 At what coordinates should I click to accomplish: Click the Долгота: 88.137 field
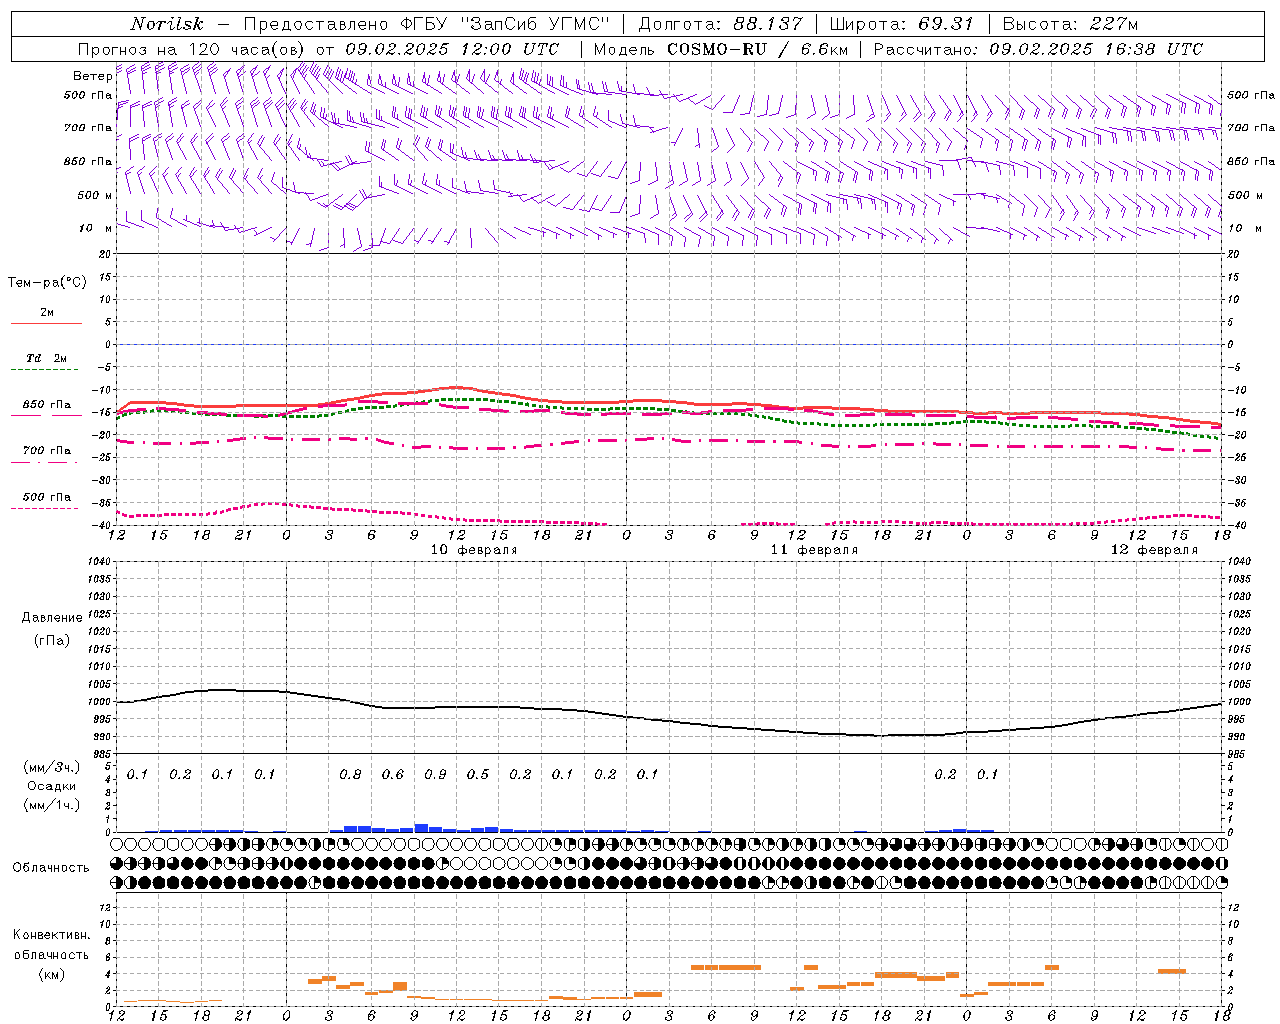tap(720, 24)
